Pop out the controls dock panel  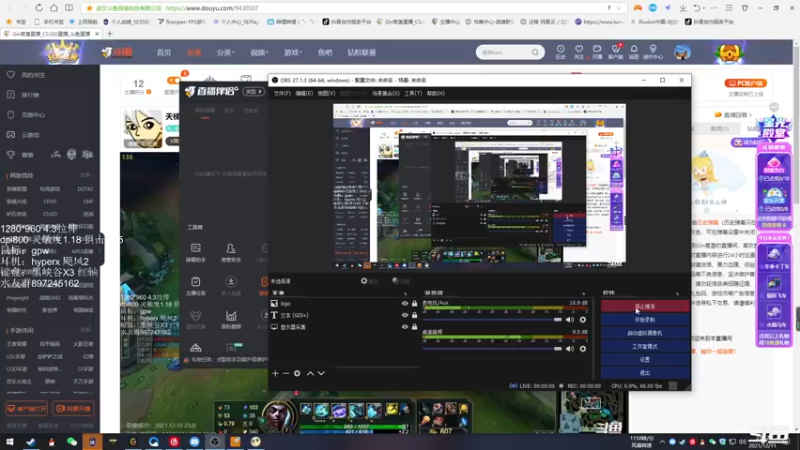pos(678,293)
